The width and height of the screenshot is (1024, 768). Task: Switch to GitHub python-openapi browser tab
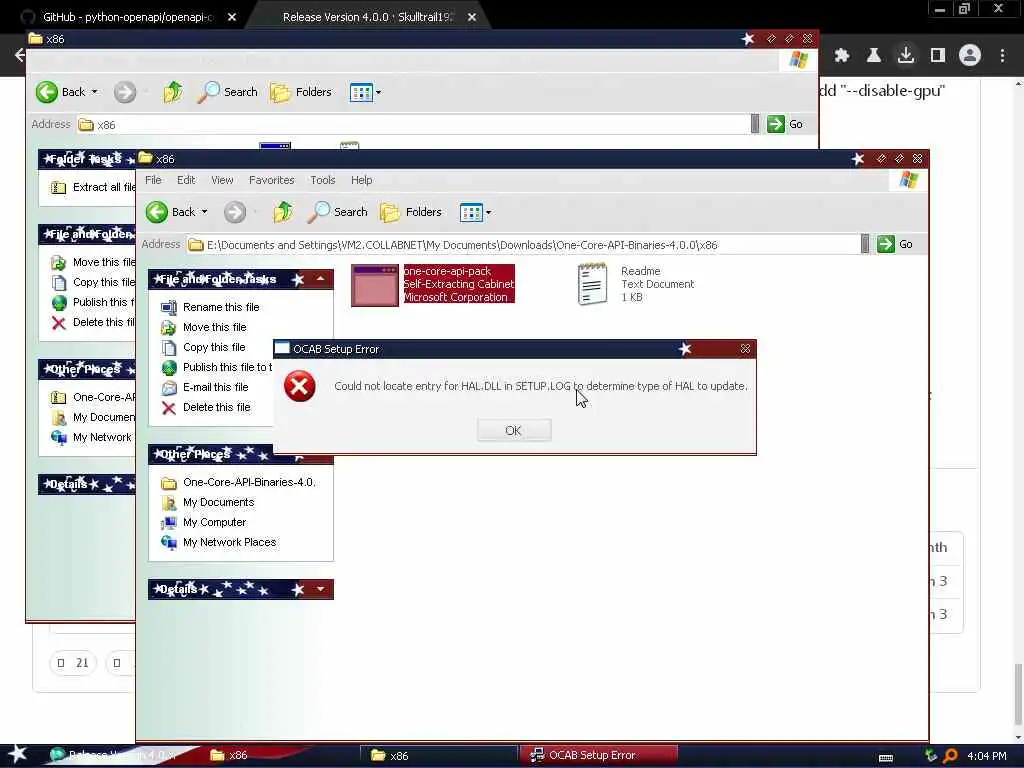pos(127,17)
